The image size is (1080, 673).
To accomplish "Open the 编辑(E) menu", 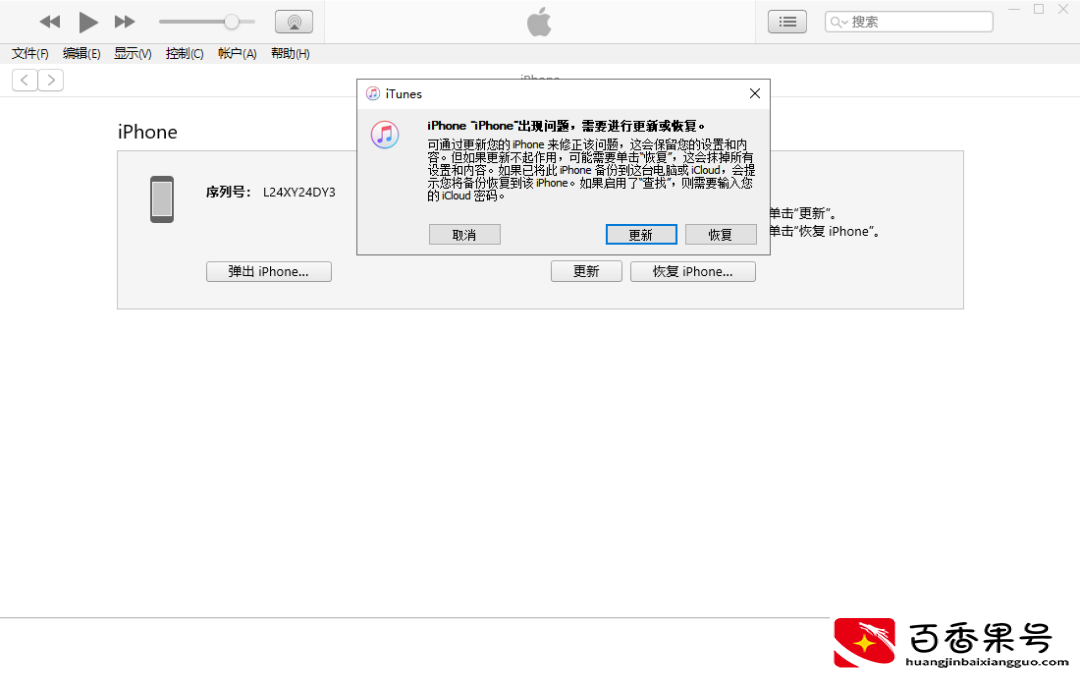I will tap(81, 54).
